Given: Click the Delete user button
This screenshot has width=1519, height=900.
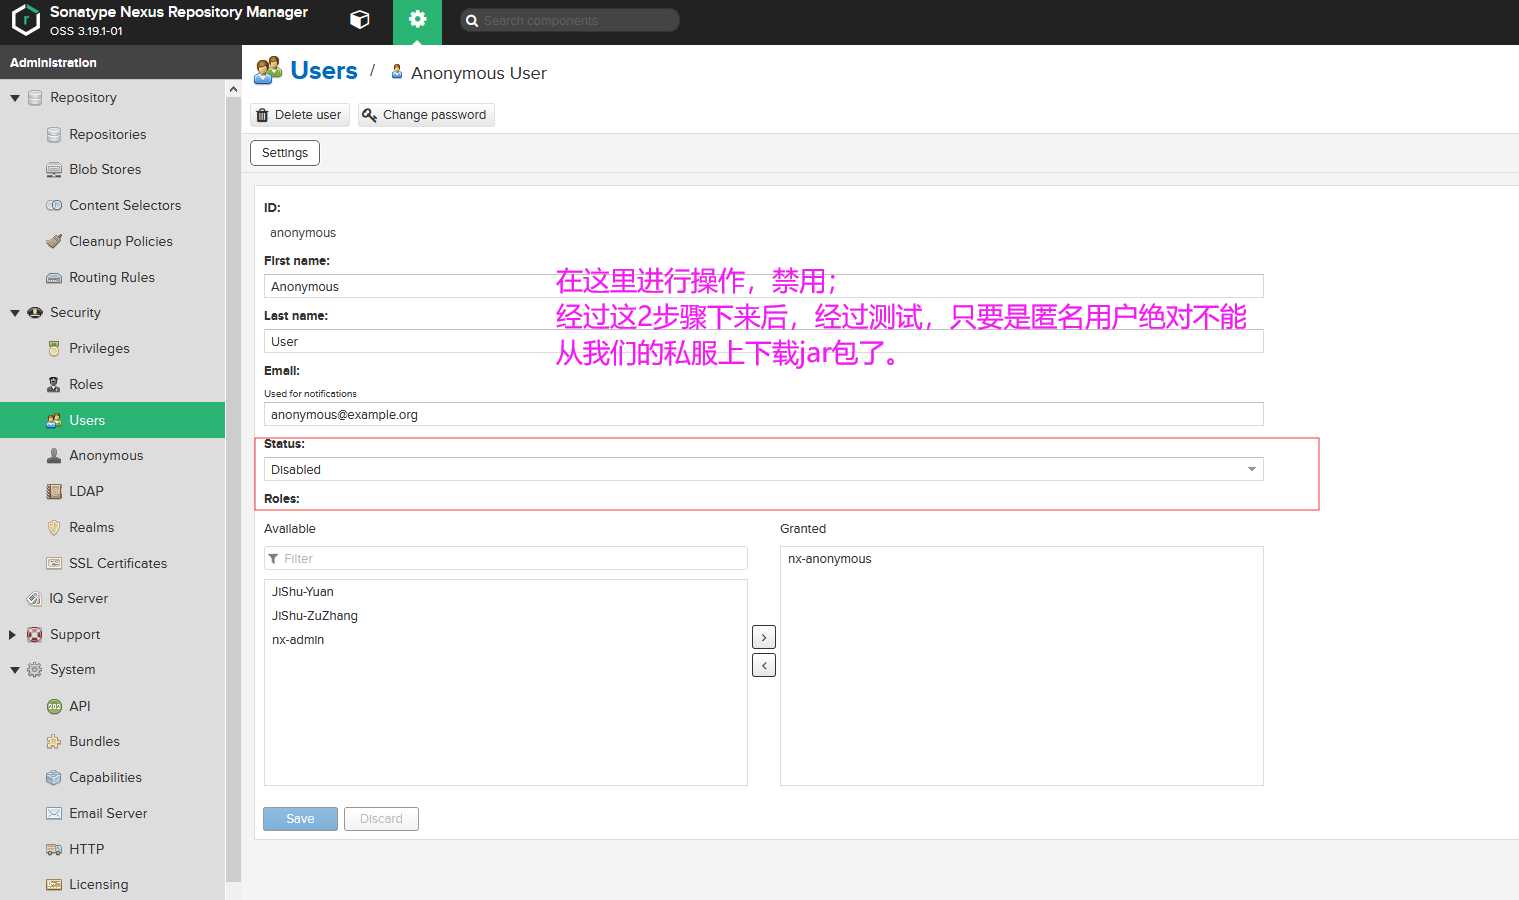Looking at the screenshot, I should tap(299, 115).
